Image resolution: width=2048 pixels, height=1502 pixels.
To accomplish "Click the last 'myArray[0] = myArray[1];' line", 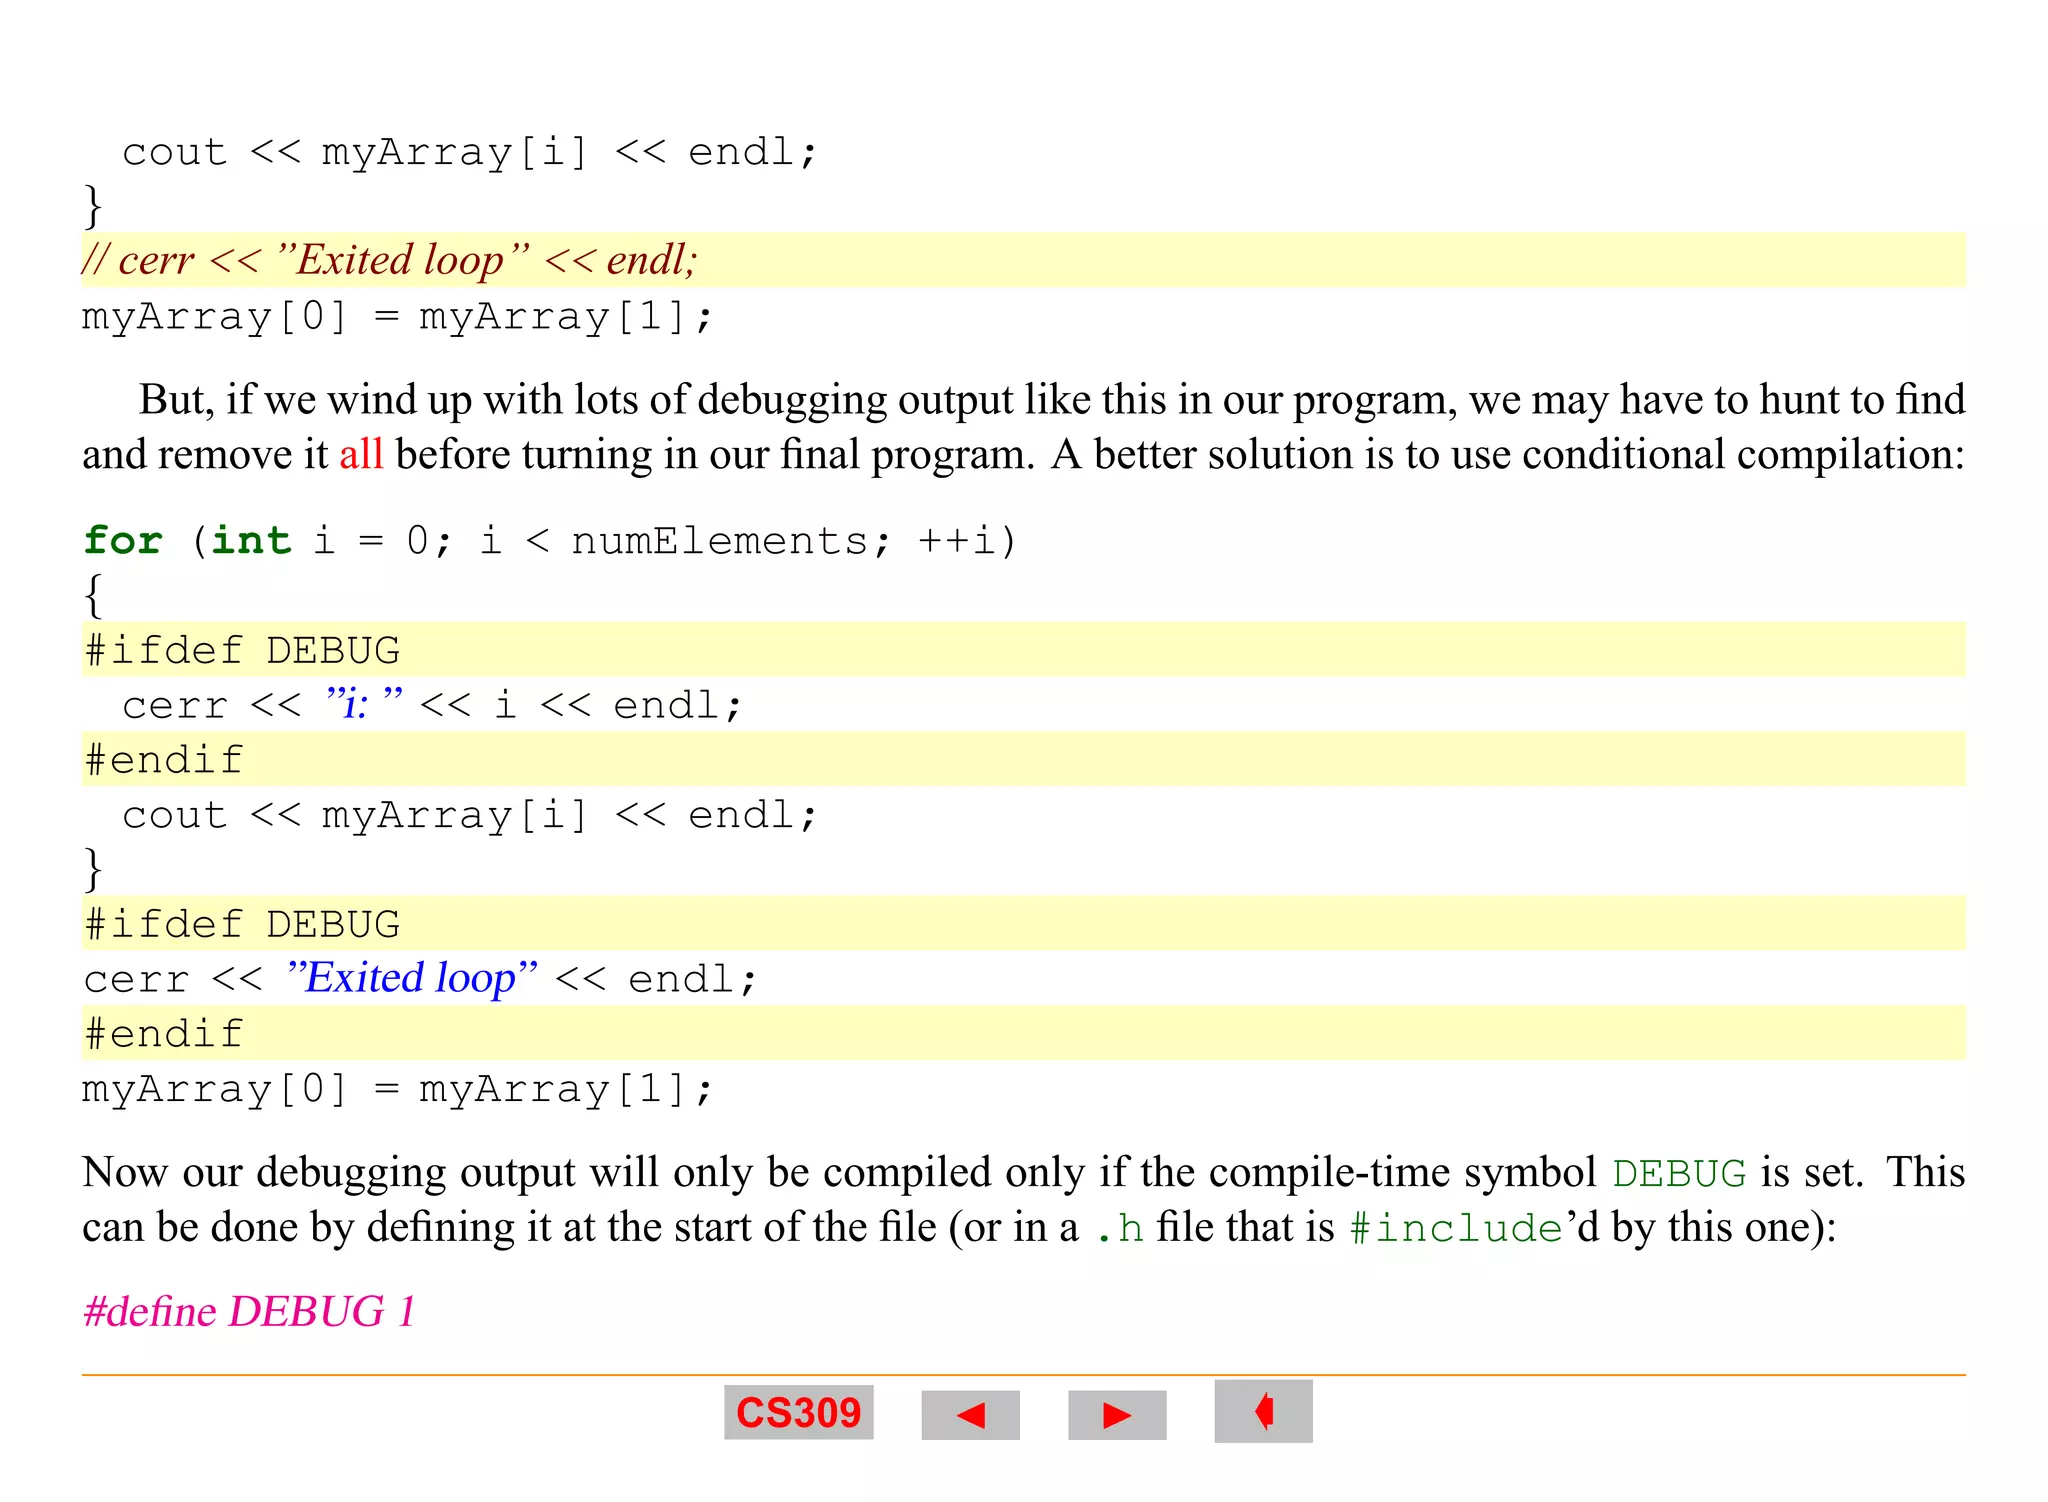I will point(398,1088).
